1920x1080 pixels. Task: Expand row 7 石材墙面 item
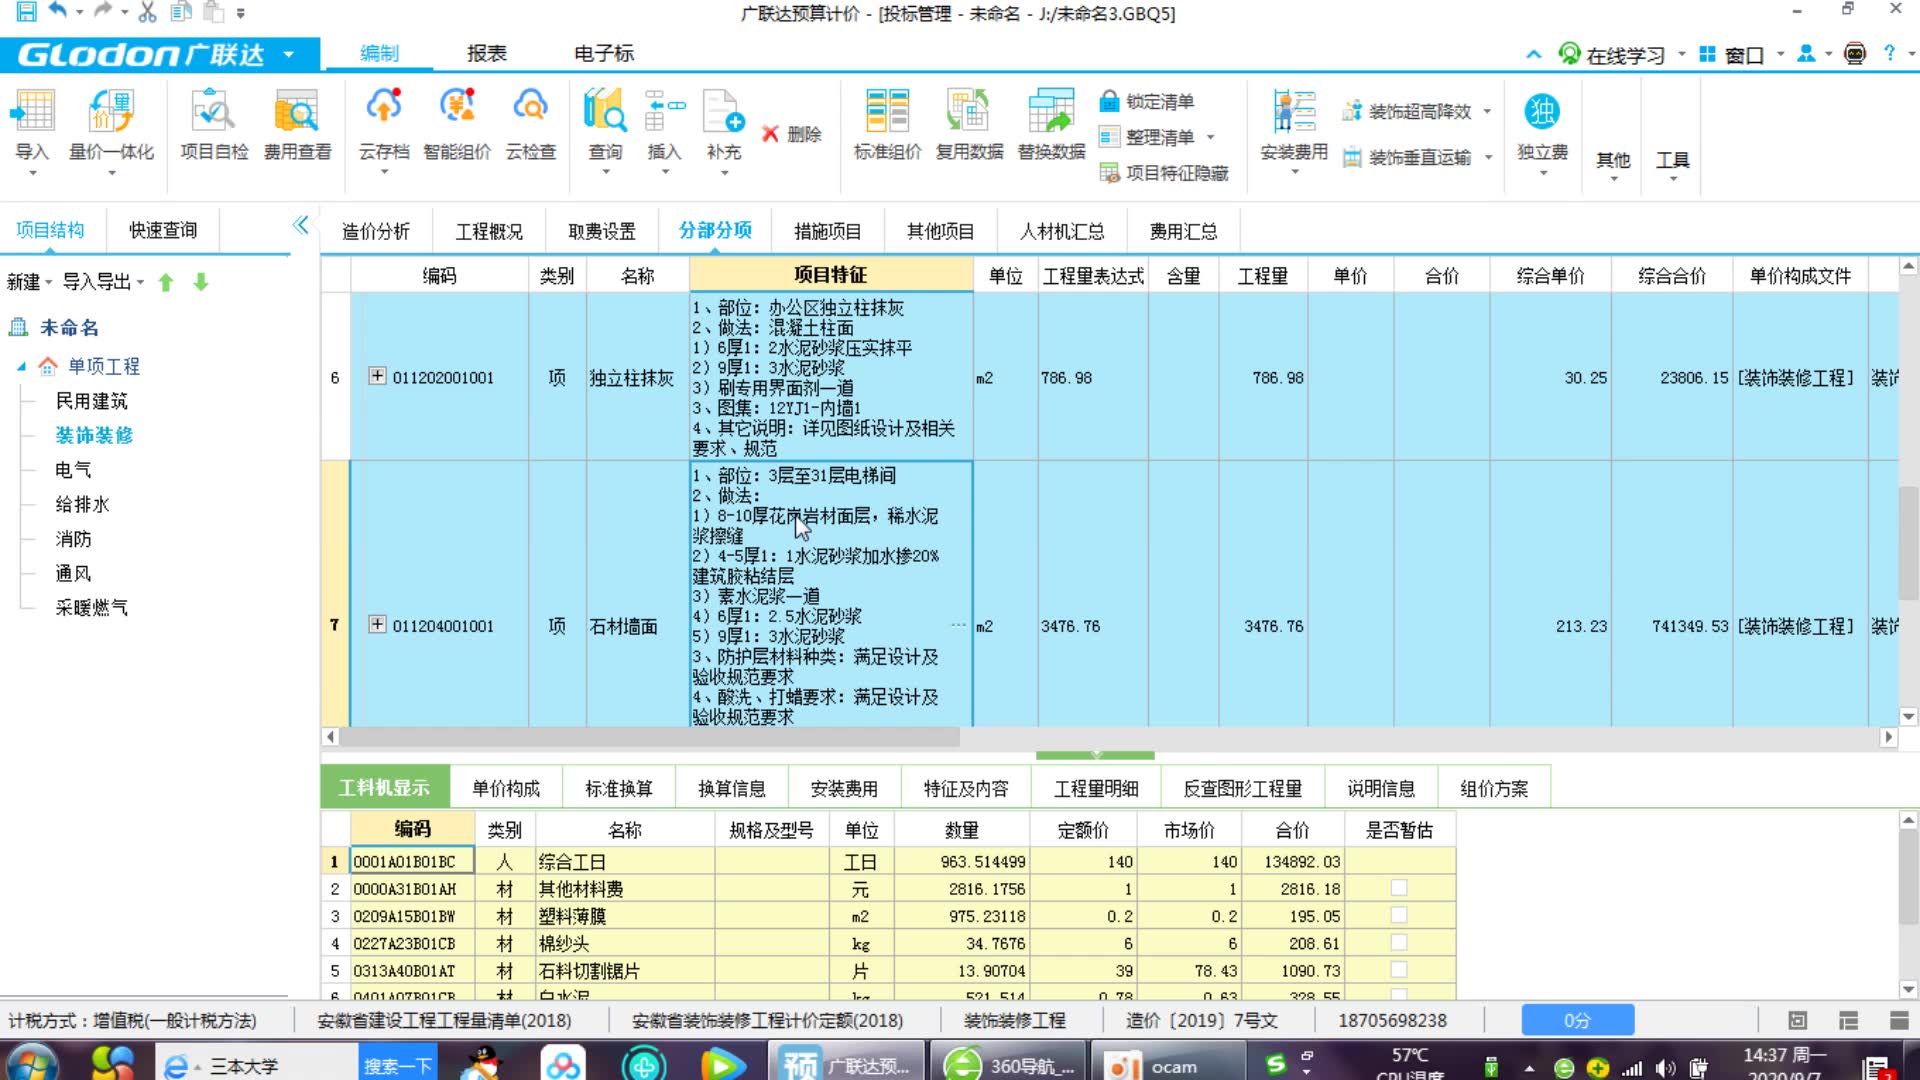pyautogui.click(x=377, y=624)
